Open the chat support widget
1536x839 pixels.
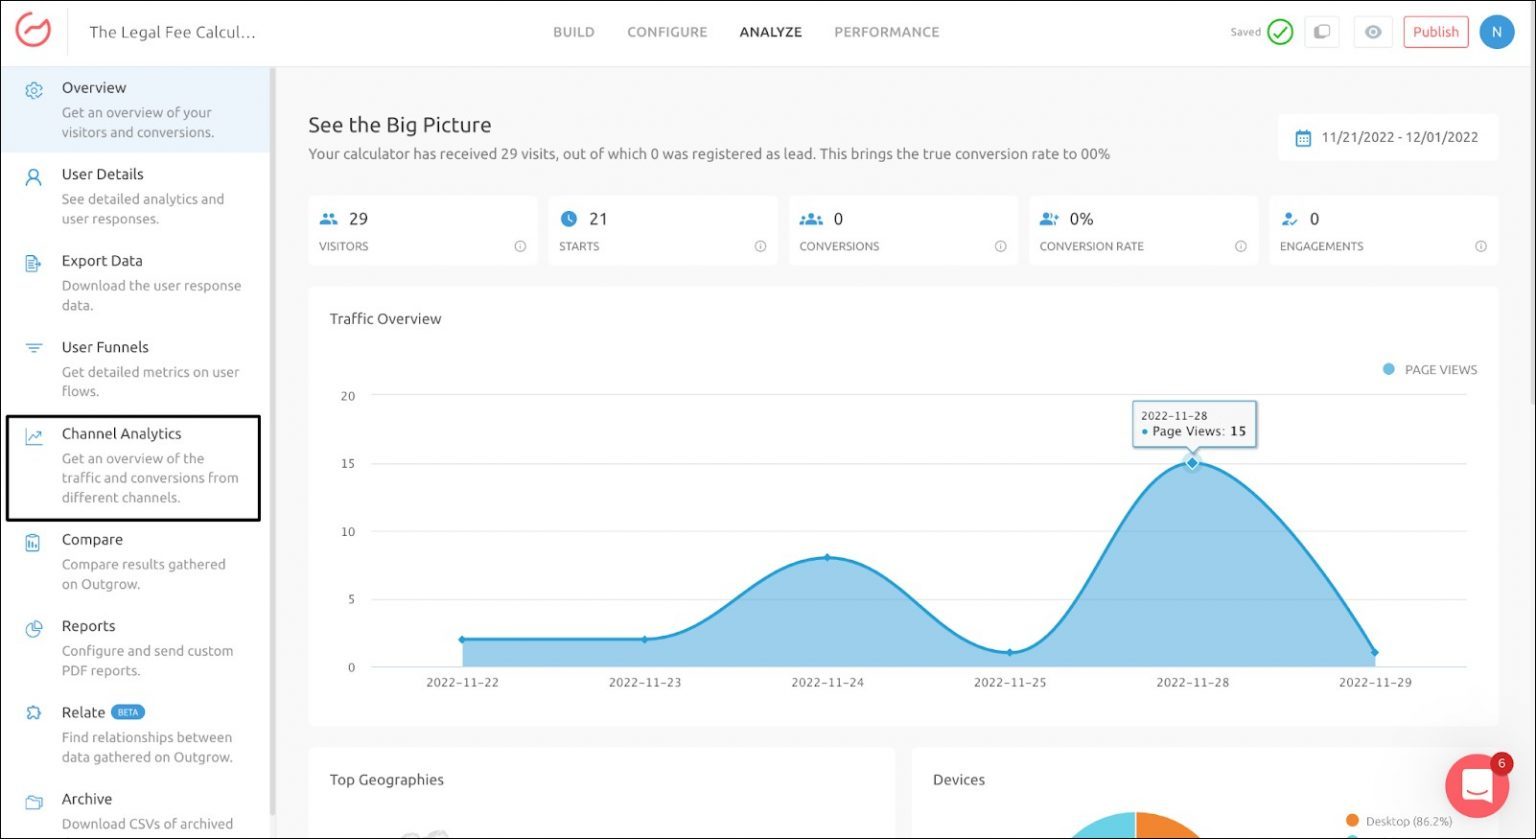coord(1477,786)
